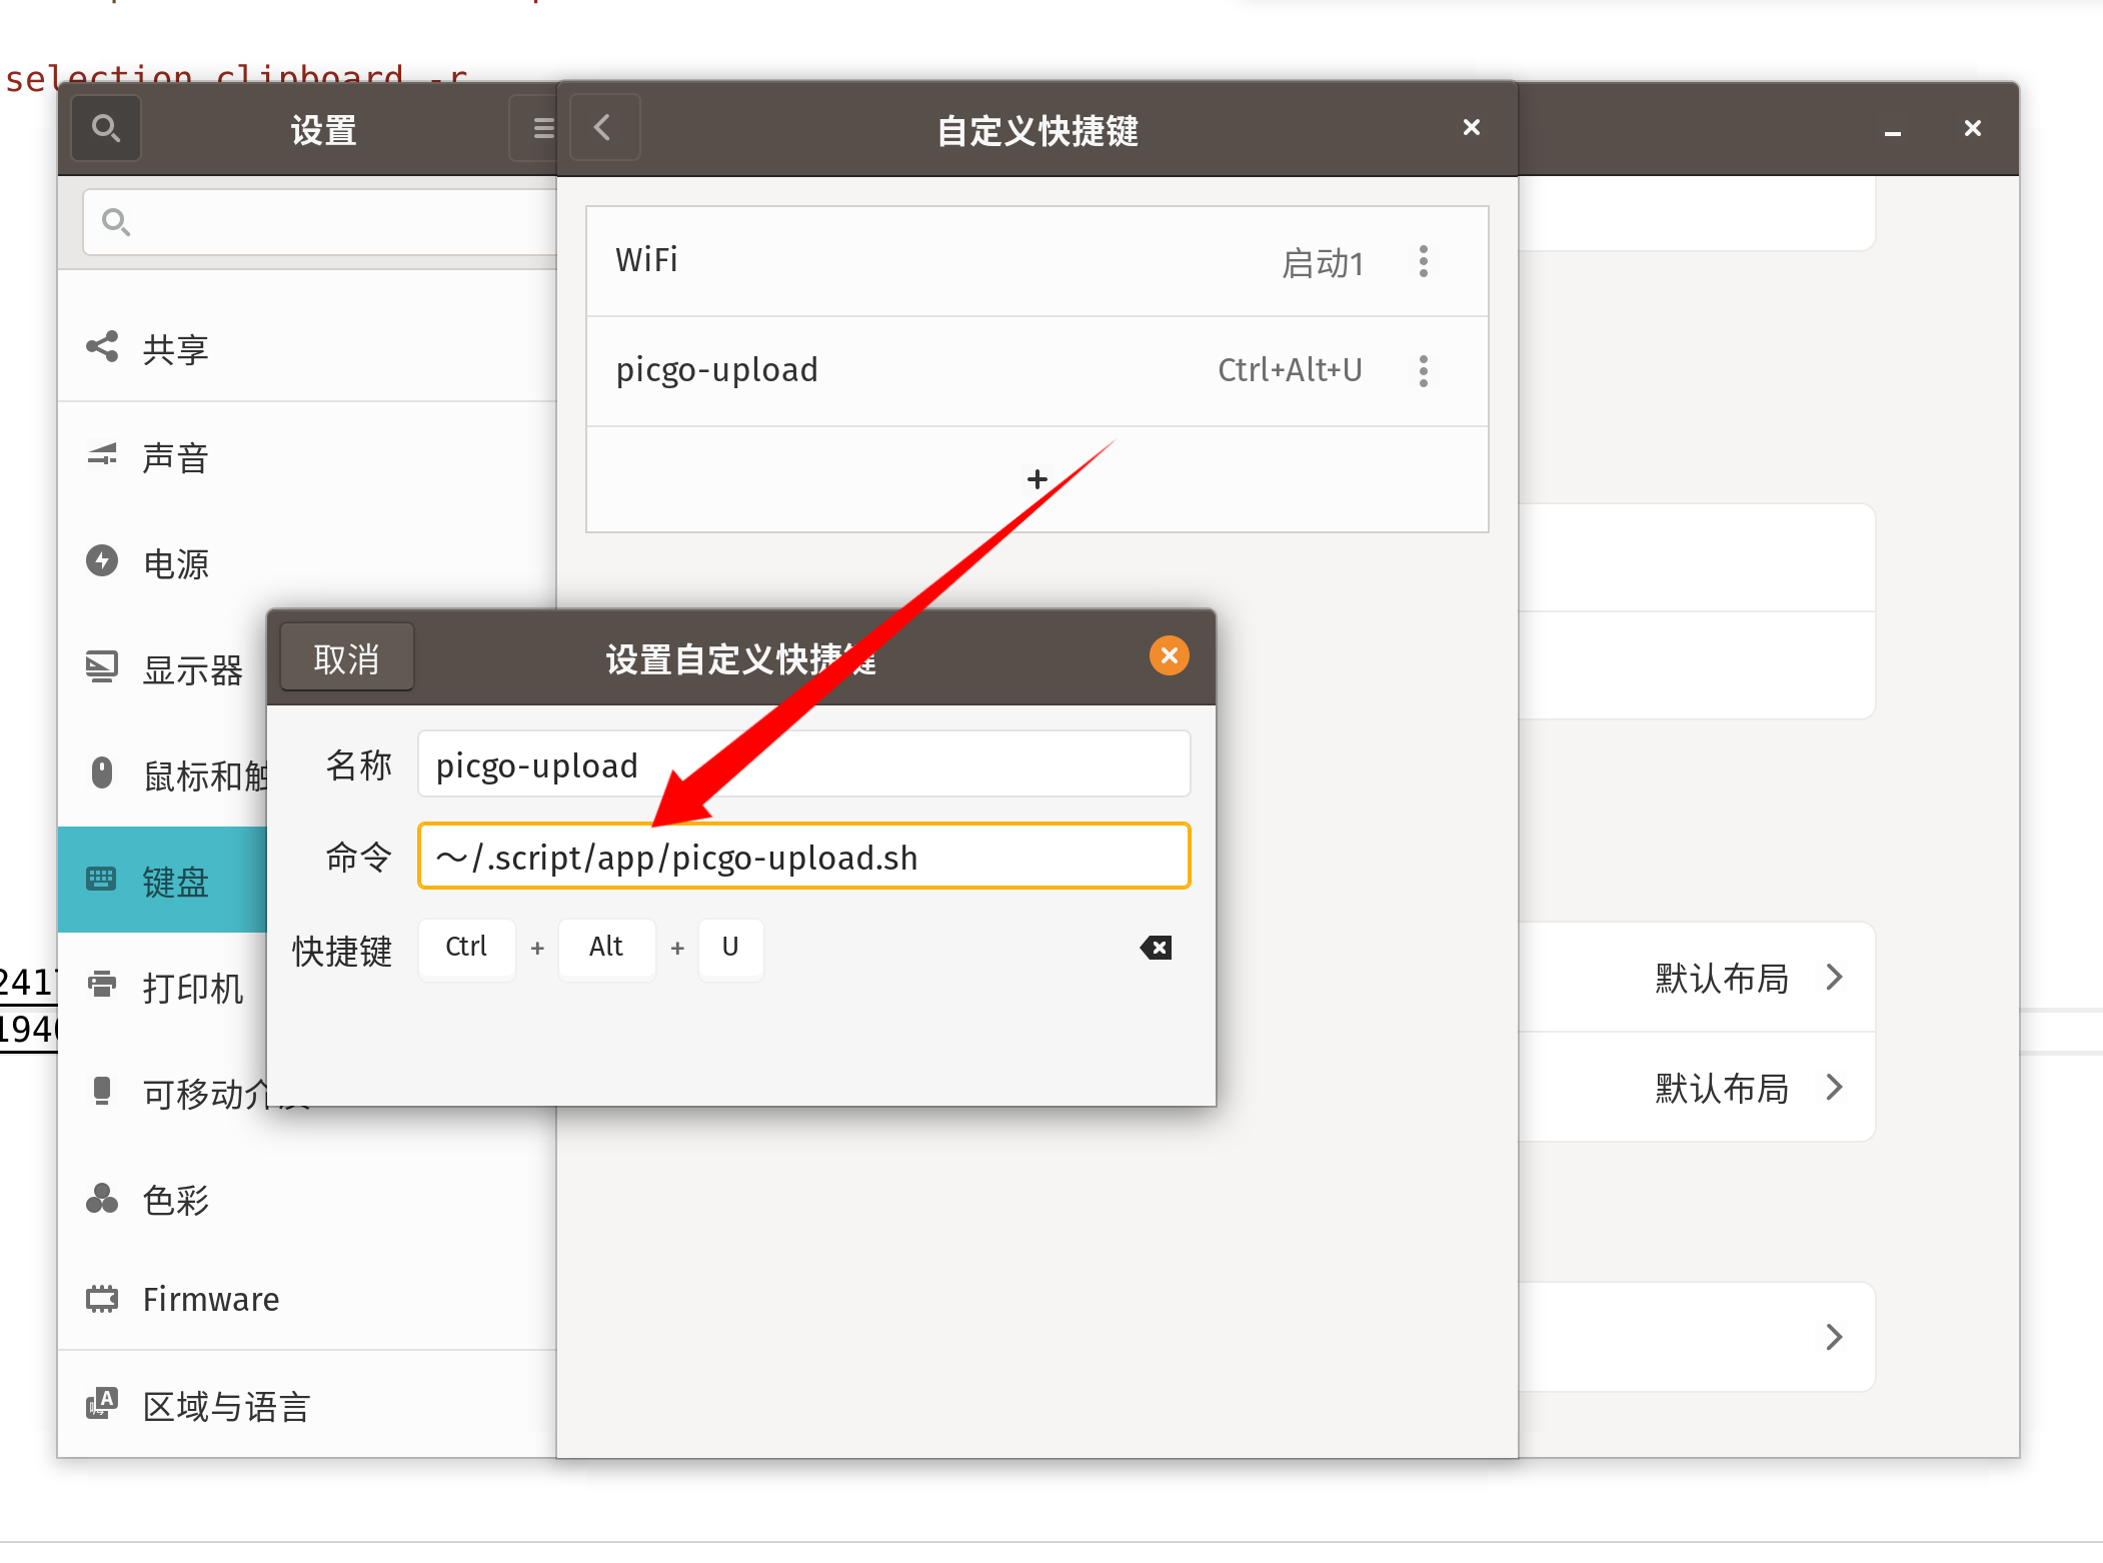Expand second 默认布局 row chevron

(1834, 1087)
